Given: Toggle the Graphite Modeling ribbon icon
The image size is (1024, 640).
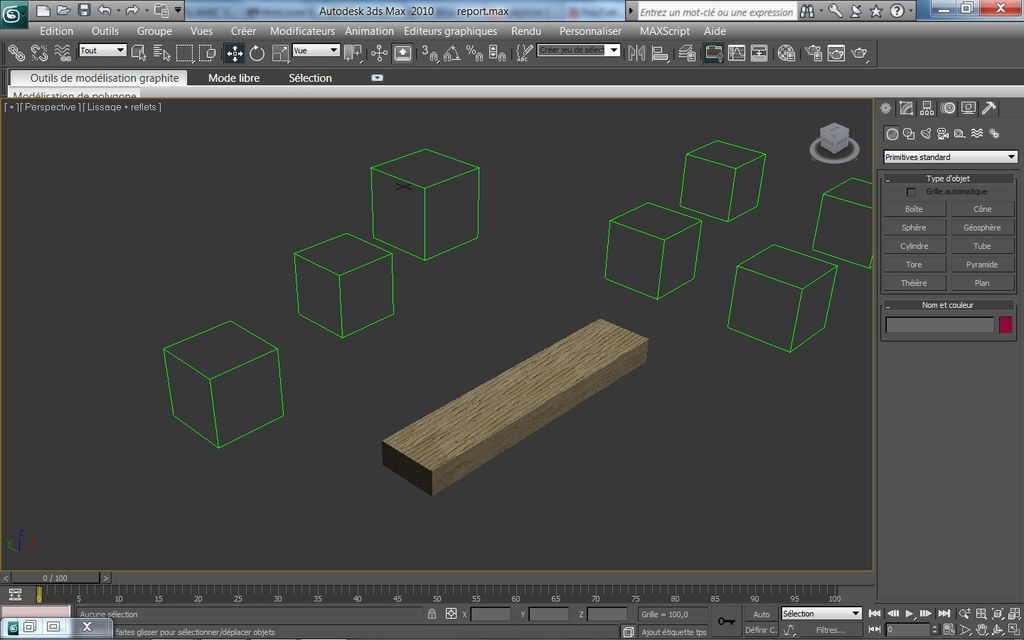Looking at the screenshot, I should [713, 53].
